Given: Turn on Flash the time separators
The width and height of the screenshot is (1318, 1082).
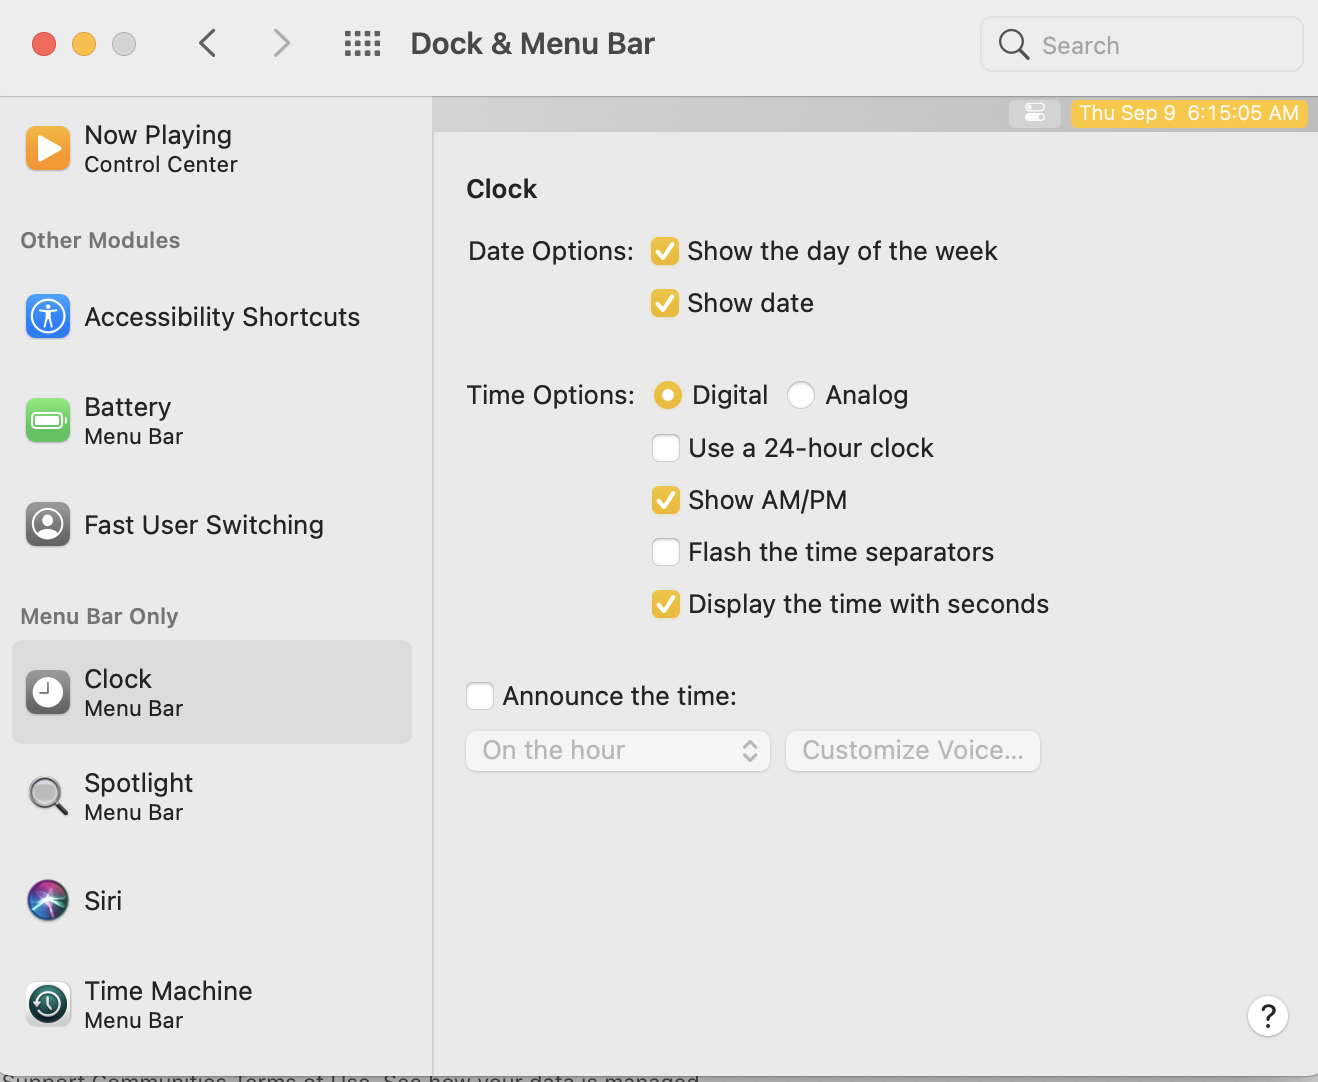Looking at the screenshot, I should pyautogui.click(x=666, y=552).
